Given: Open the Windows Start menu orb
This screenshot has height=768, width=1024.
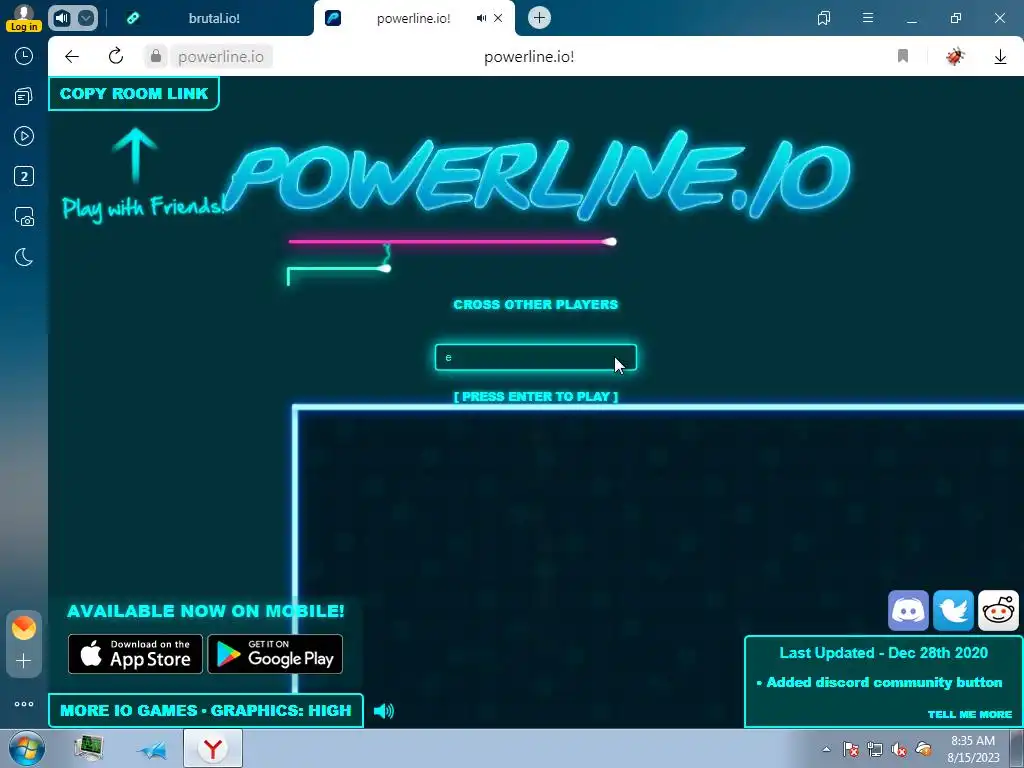Looking at the screenshot, I should (x=27, y=748).
